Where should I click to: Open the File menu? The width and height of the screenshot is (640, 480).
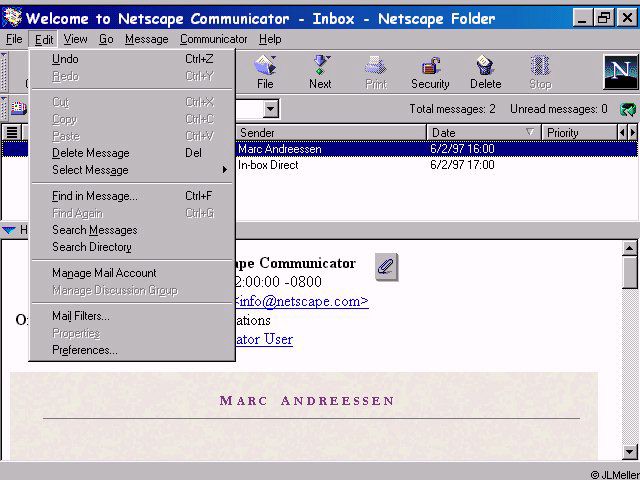14,39
